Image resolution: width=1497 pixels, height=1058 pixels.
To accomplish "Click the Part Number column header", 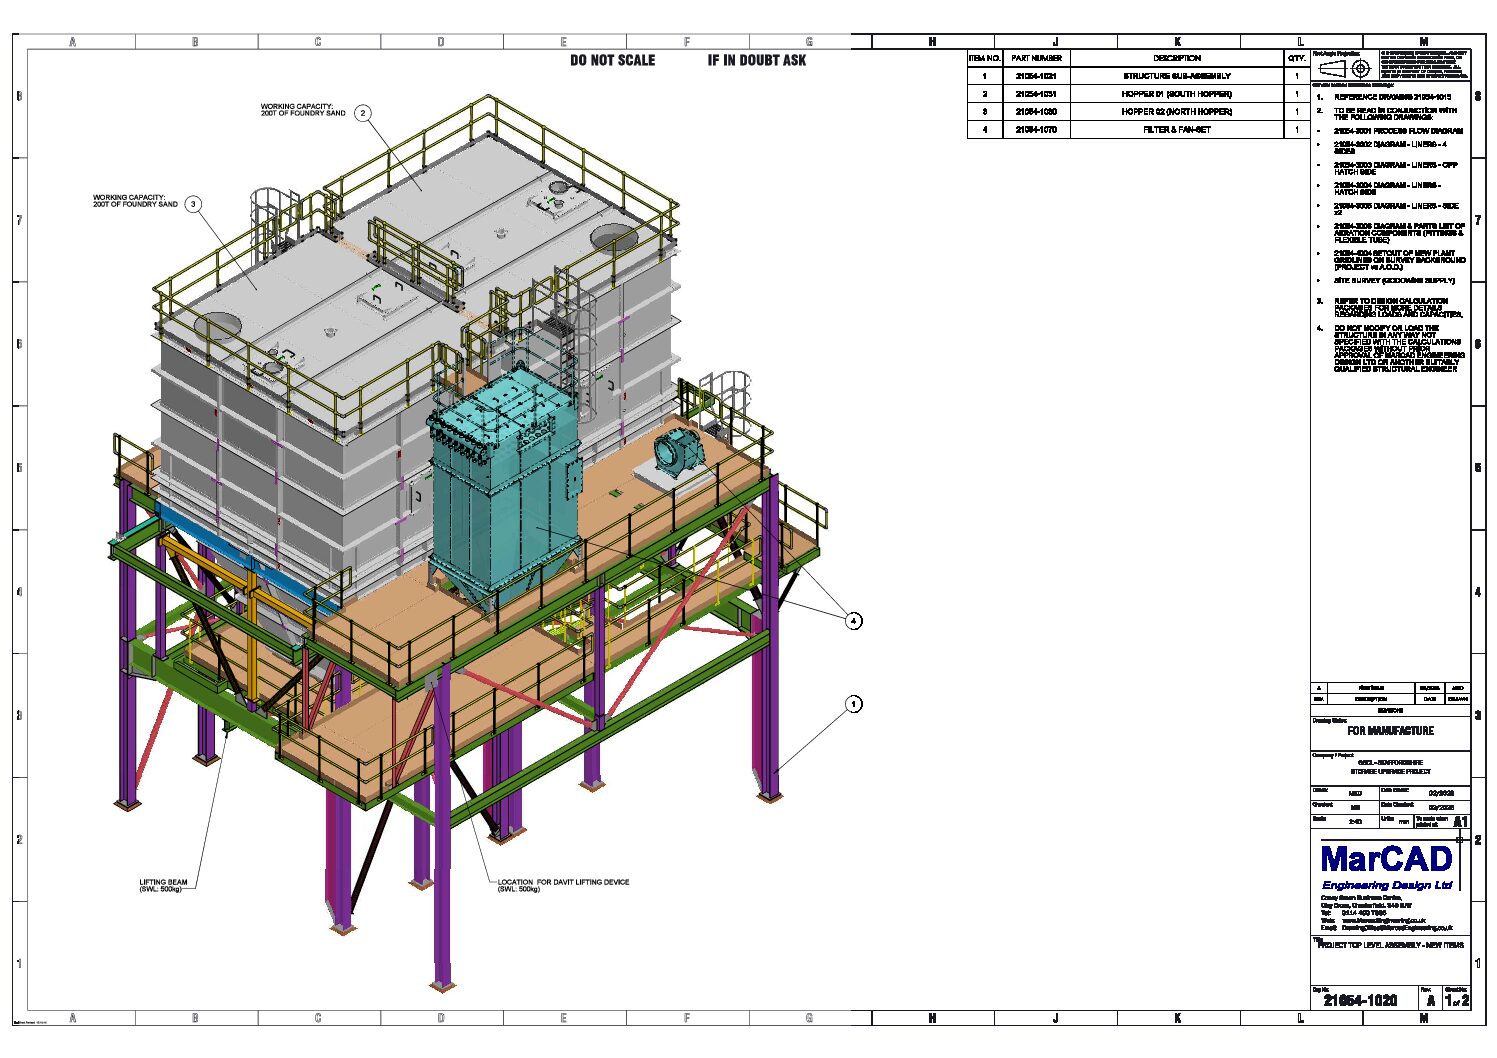I will tap(1036, 58).
